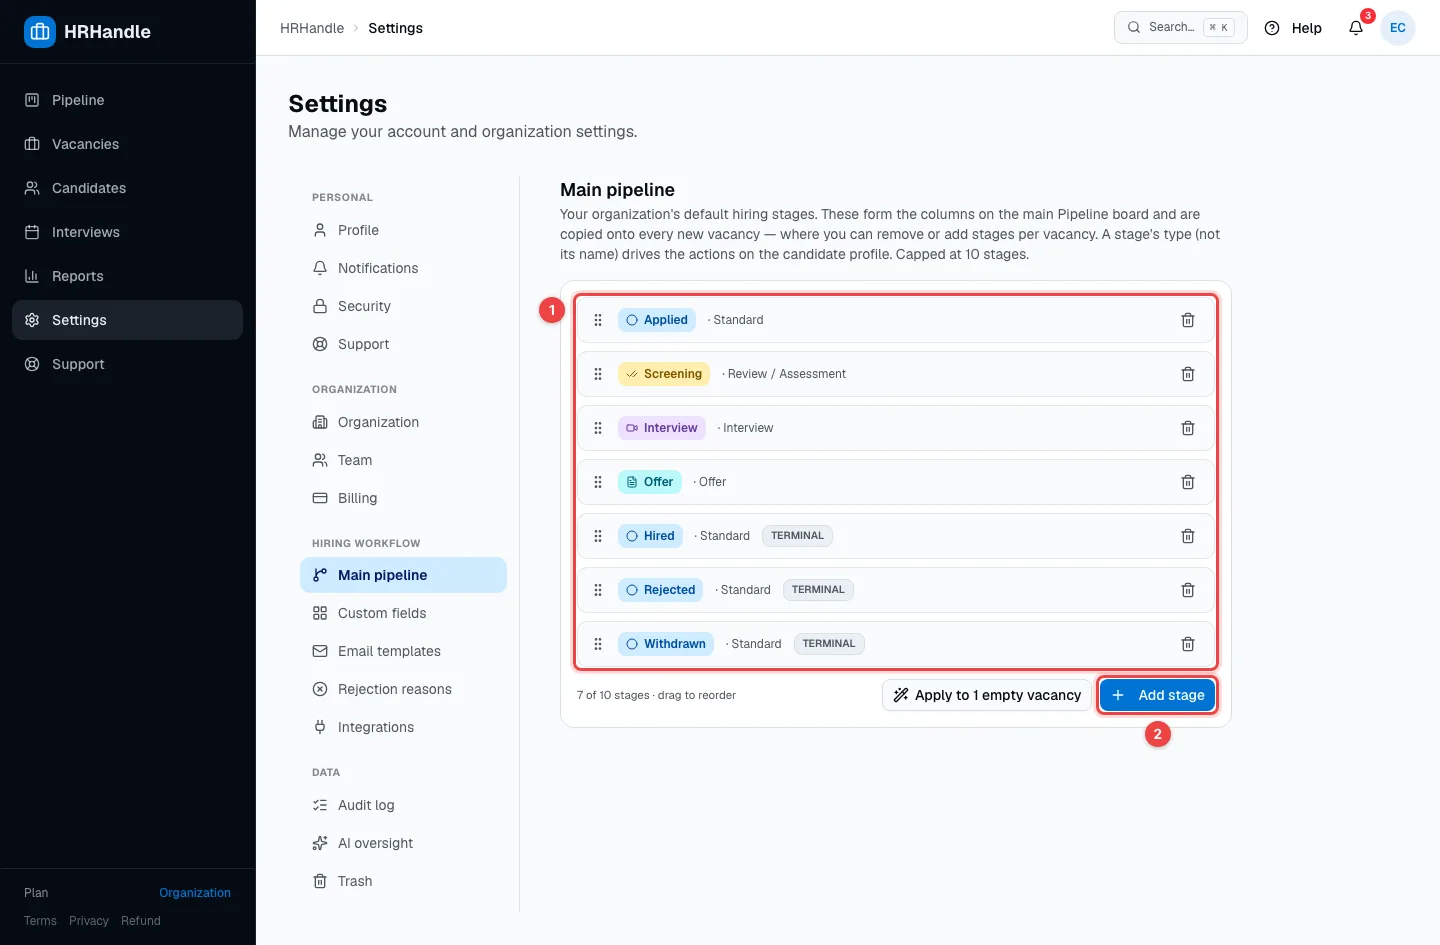The image size is (1440, 945).
Task: Open the notifications bell
Action: (1356, 28)
